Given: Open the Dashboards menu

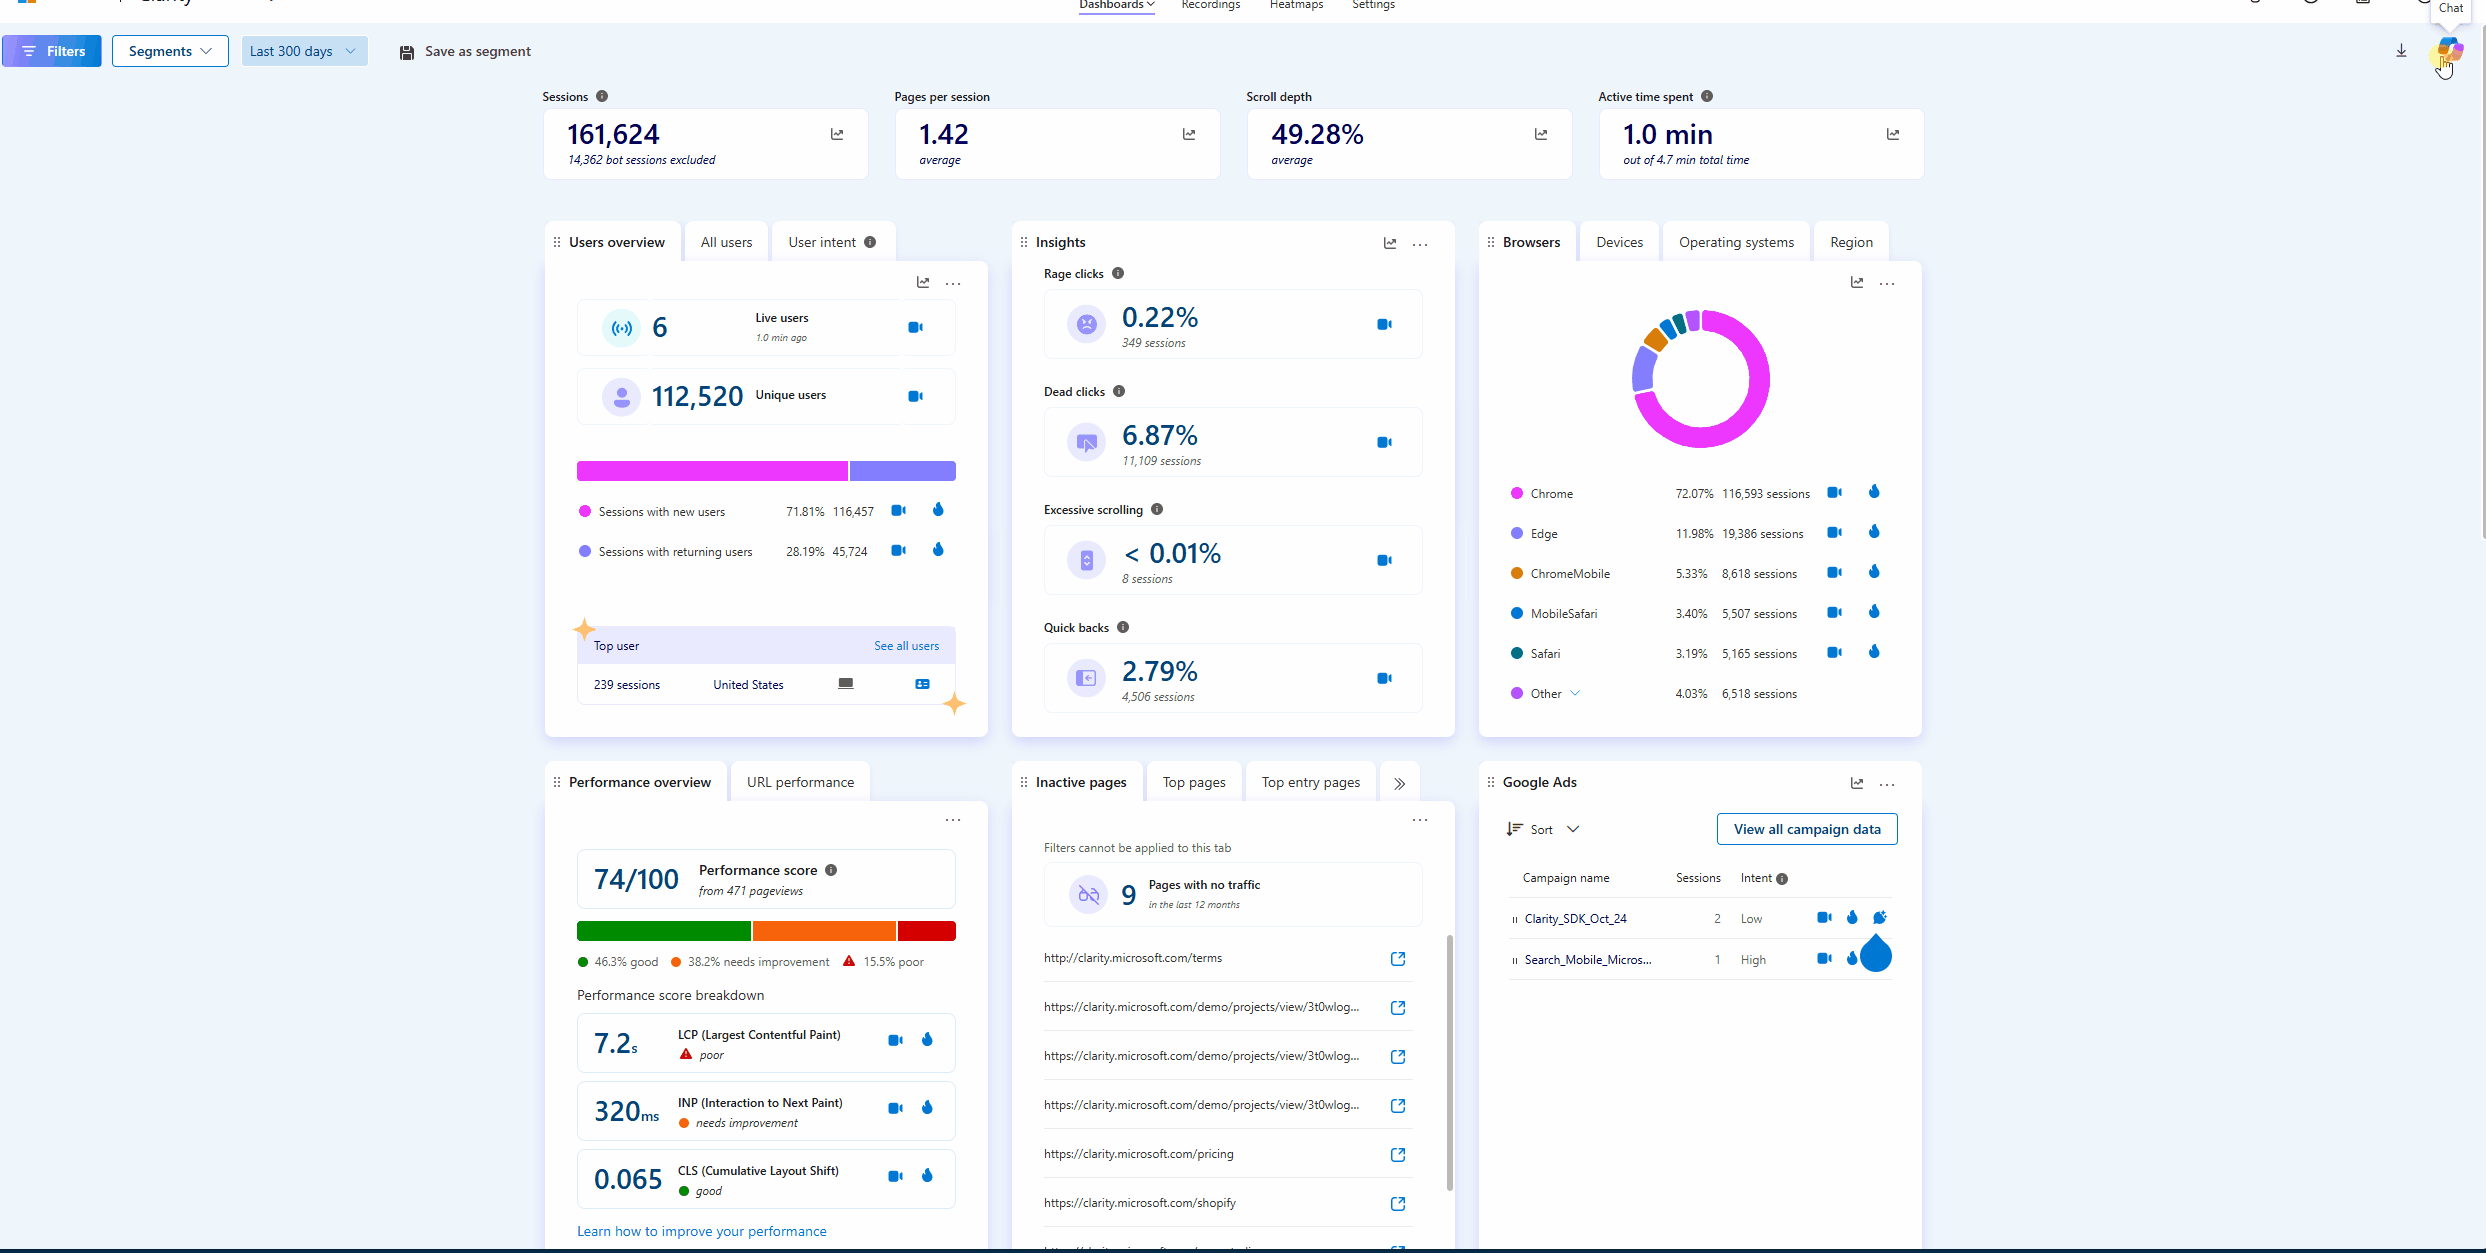Looking at the screenshot, I should 1117,5.
